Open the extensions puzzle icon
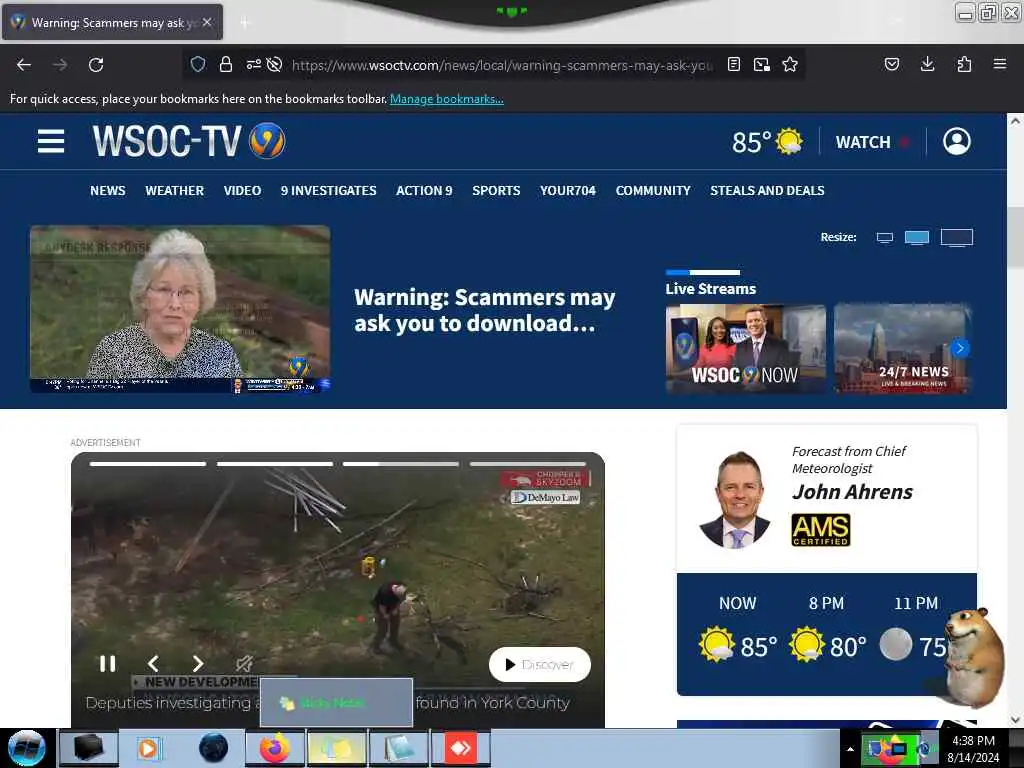 tap(964, 64)
